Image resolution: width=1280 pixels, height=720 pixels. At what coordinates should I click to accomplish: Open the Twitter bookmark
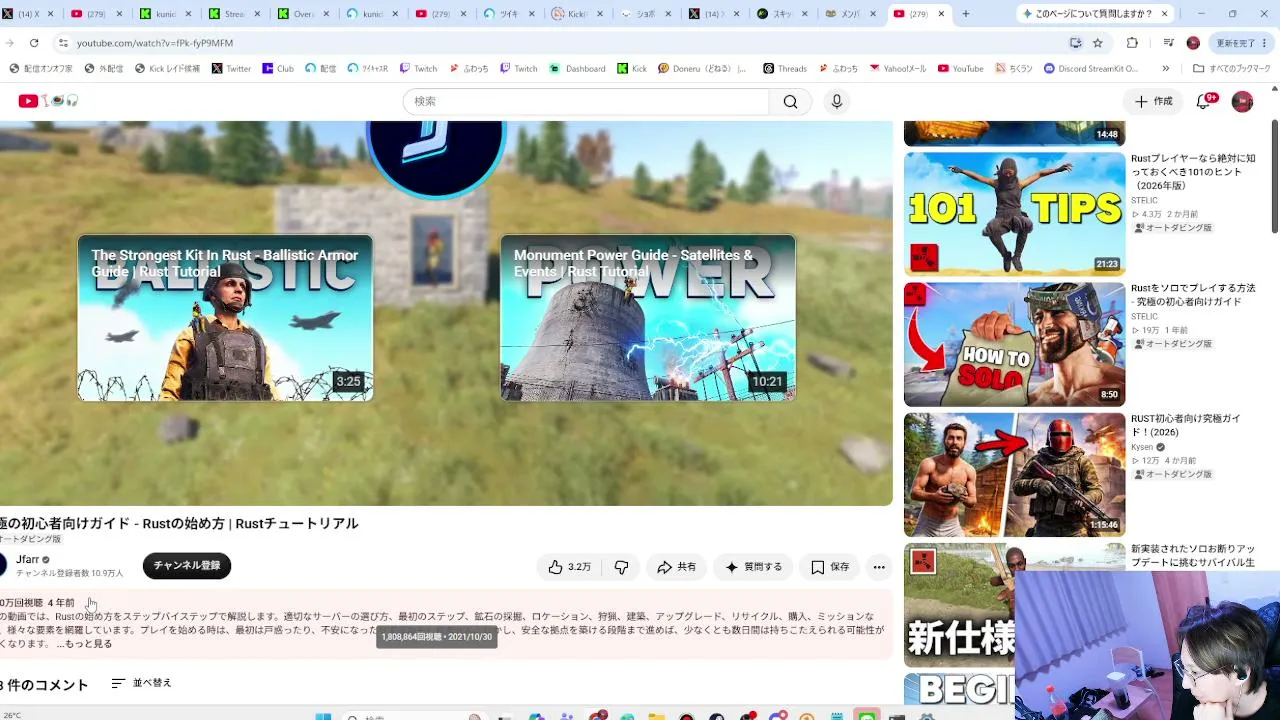tap(231, 69)
